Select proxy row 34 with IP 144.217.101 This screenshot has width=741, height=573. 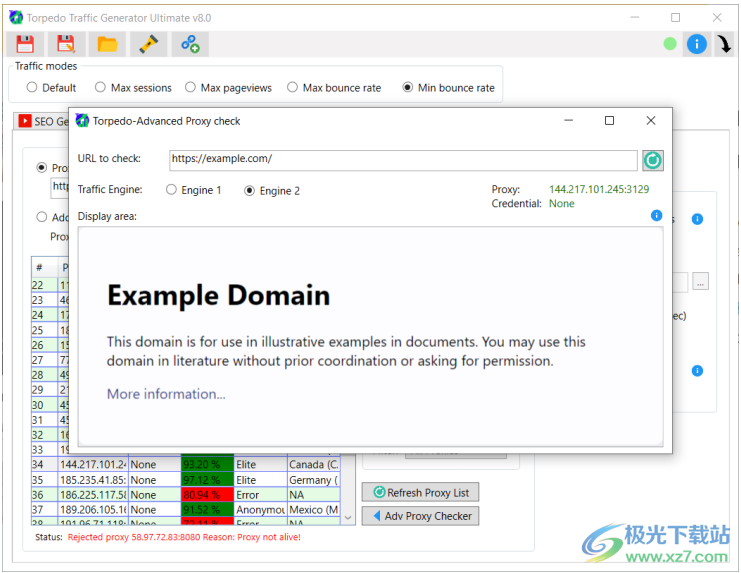[185, 464]
